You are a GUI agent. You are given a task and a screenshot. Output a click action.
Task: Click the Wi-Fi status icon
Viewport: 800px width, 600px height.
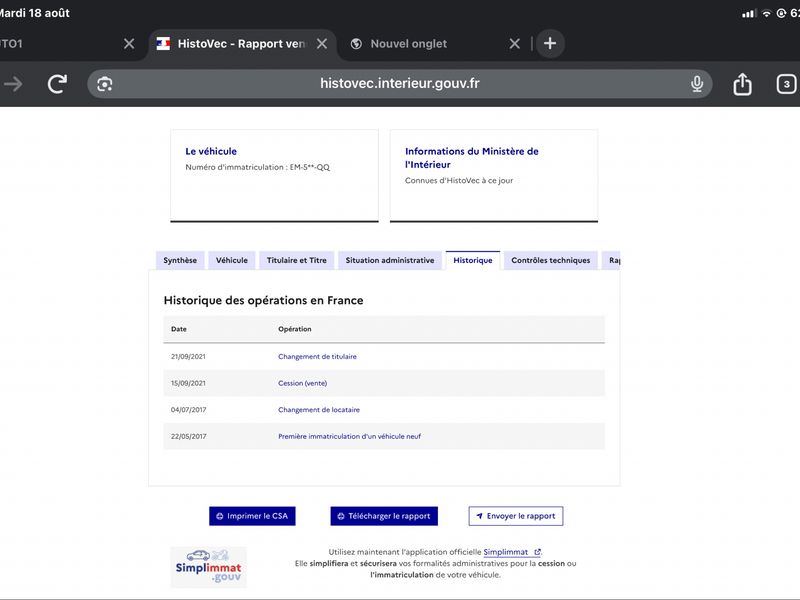[x=766, y=14]
